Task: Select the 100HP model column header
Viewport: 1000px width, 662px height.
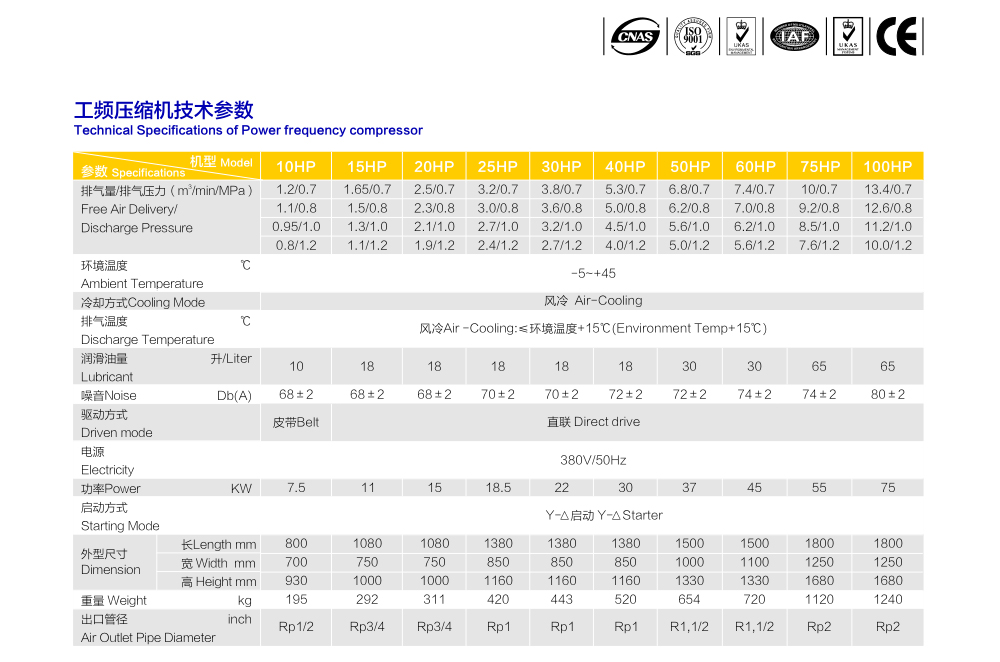Action: [x=887, y=167]
